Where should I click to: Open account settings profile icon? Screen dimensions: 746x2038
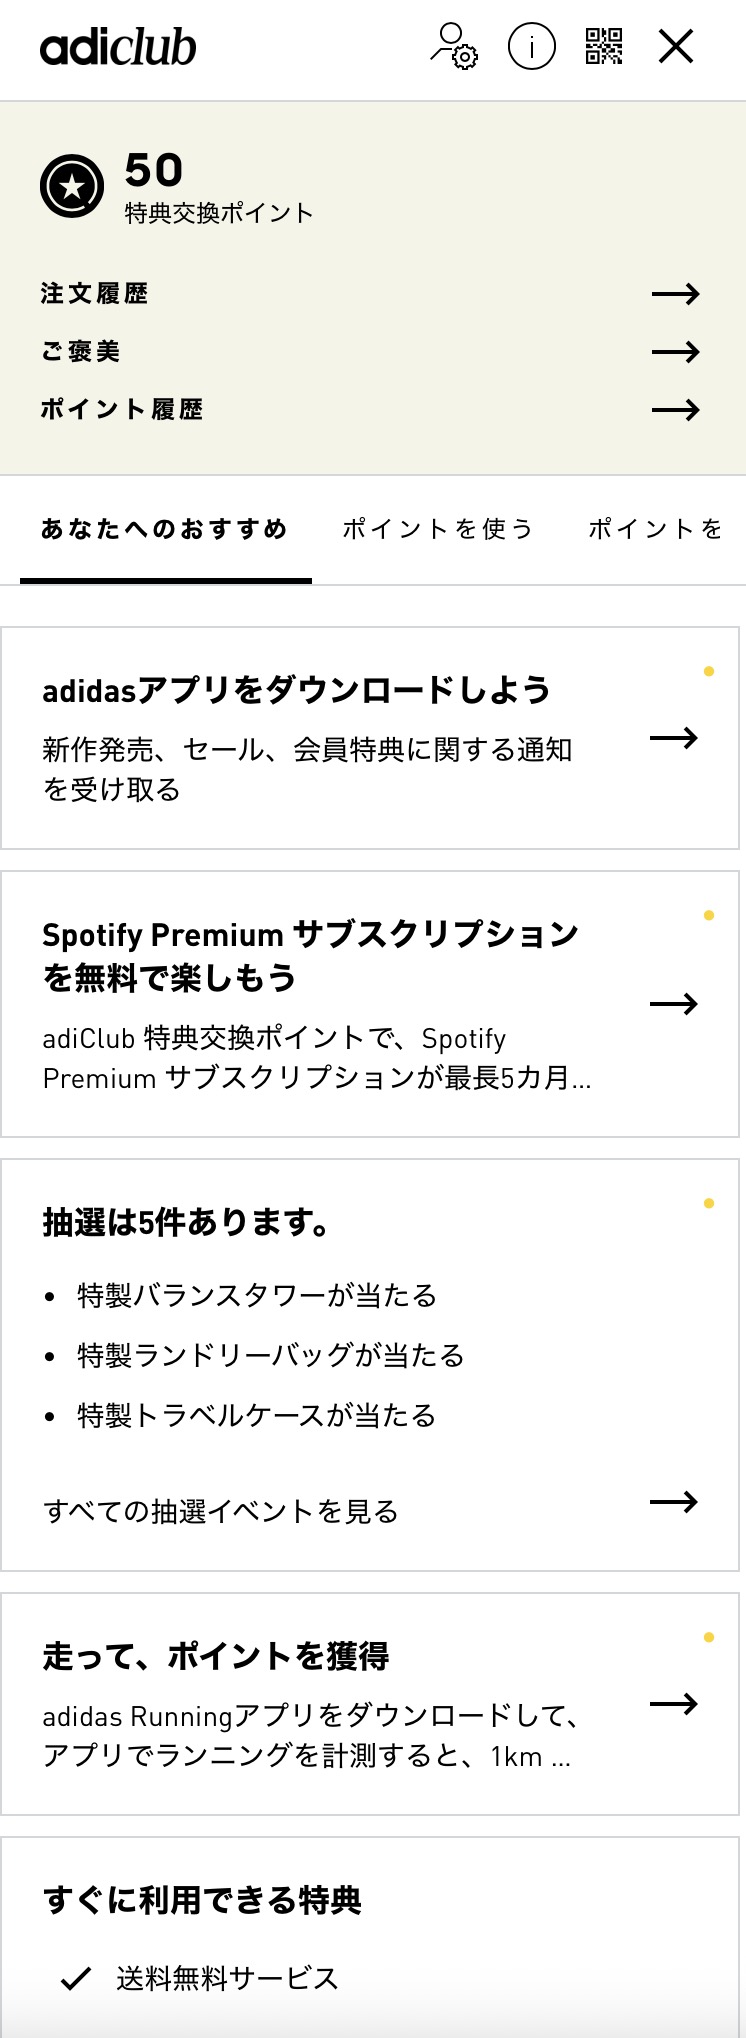tap(453, 46)
